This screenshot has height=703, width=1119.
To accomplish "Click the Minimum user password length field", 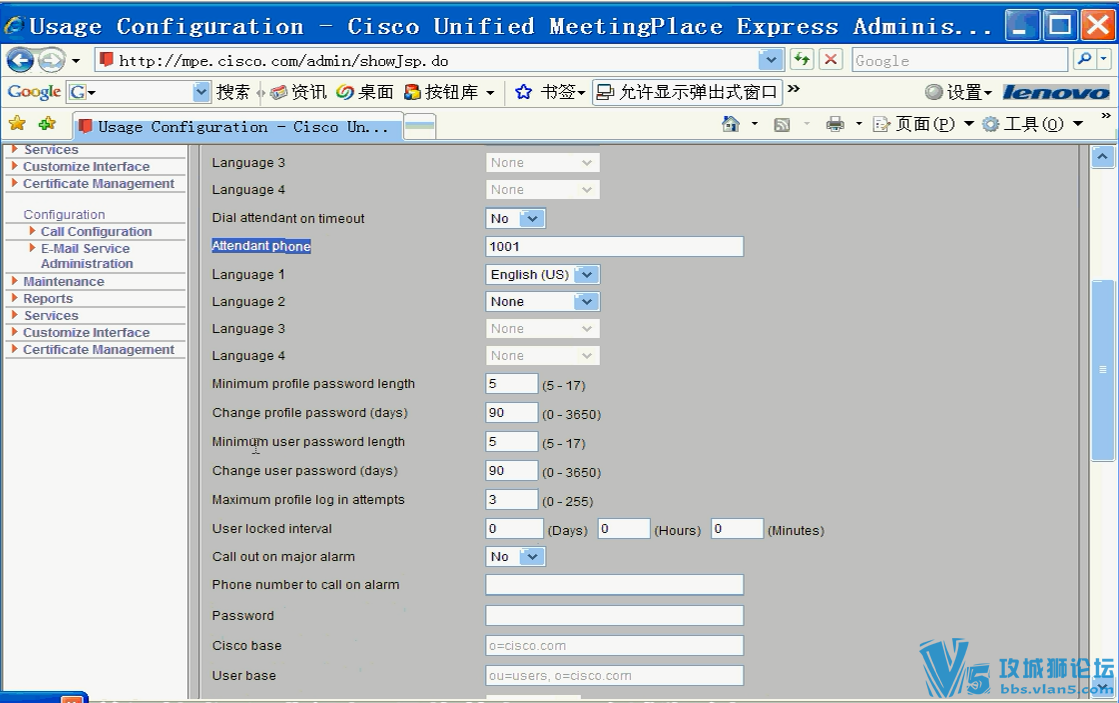I will point(511,442).
